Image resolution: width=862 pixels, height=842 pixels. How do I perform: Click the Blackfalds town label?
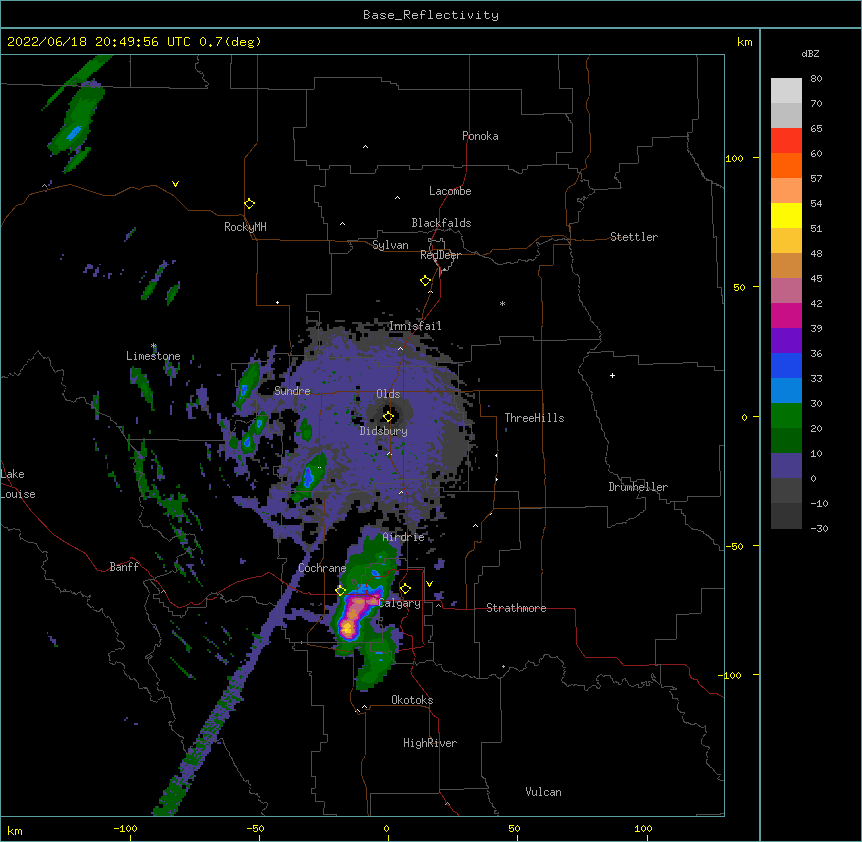pyautogui.click(x=441, y=223)
